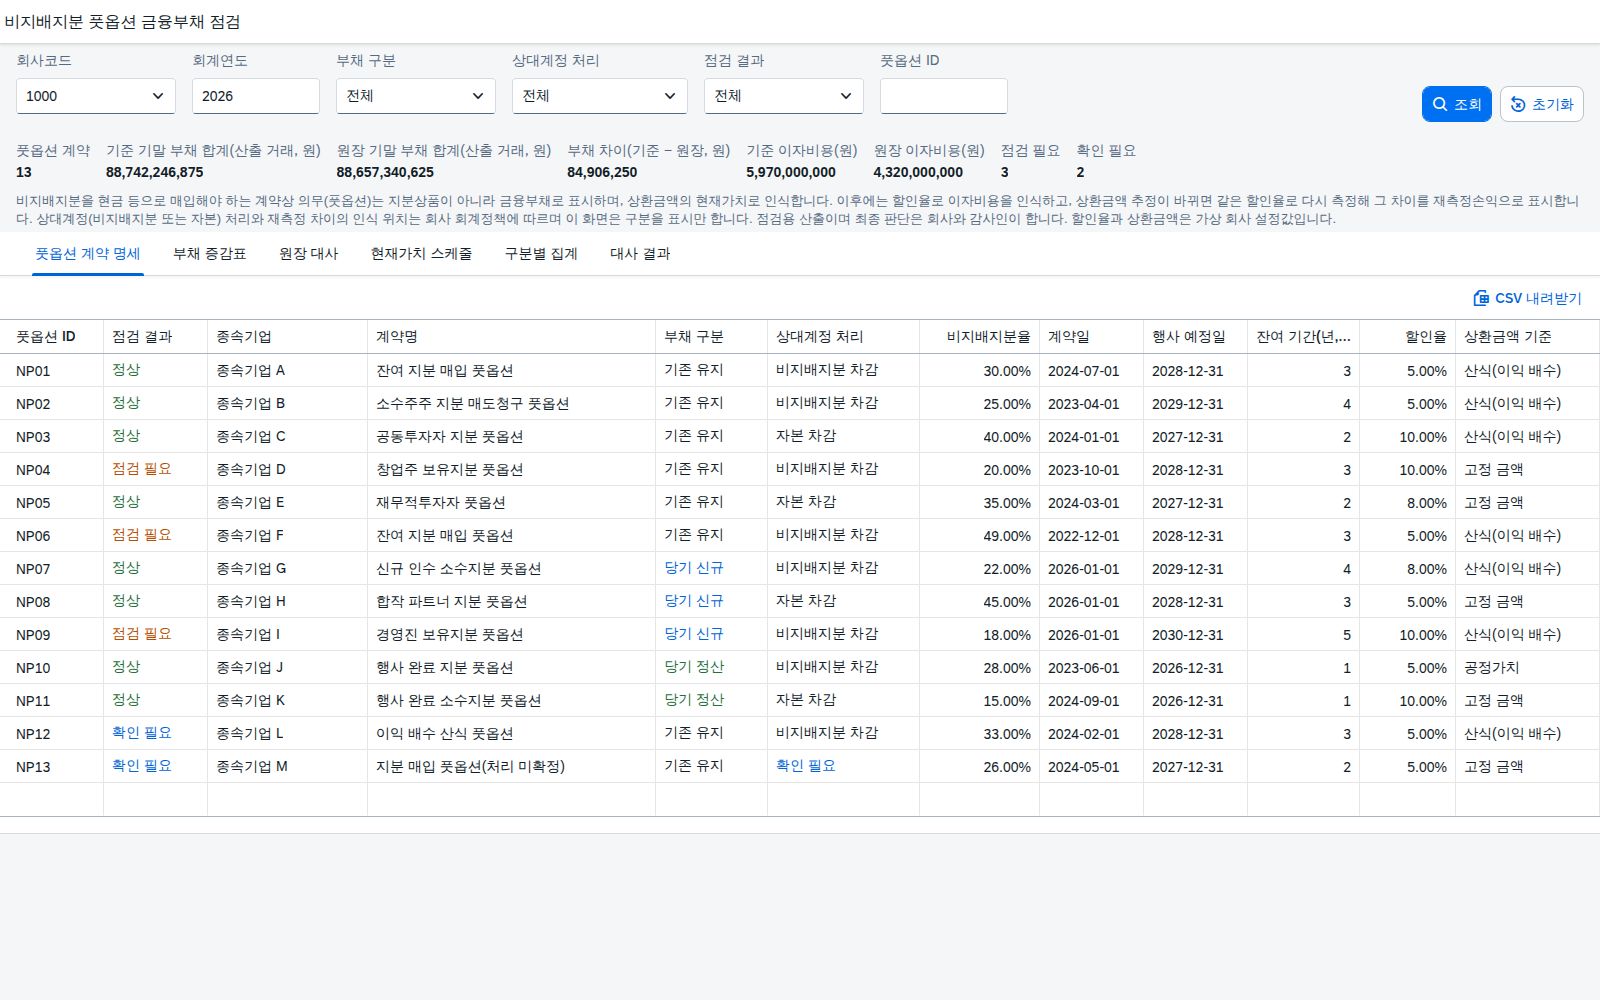Click the 상환금액 기준 column header
This screenshot has height=1000, width=1600.
click(1527, 337)
